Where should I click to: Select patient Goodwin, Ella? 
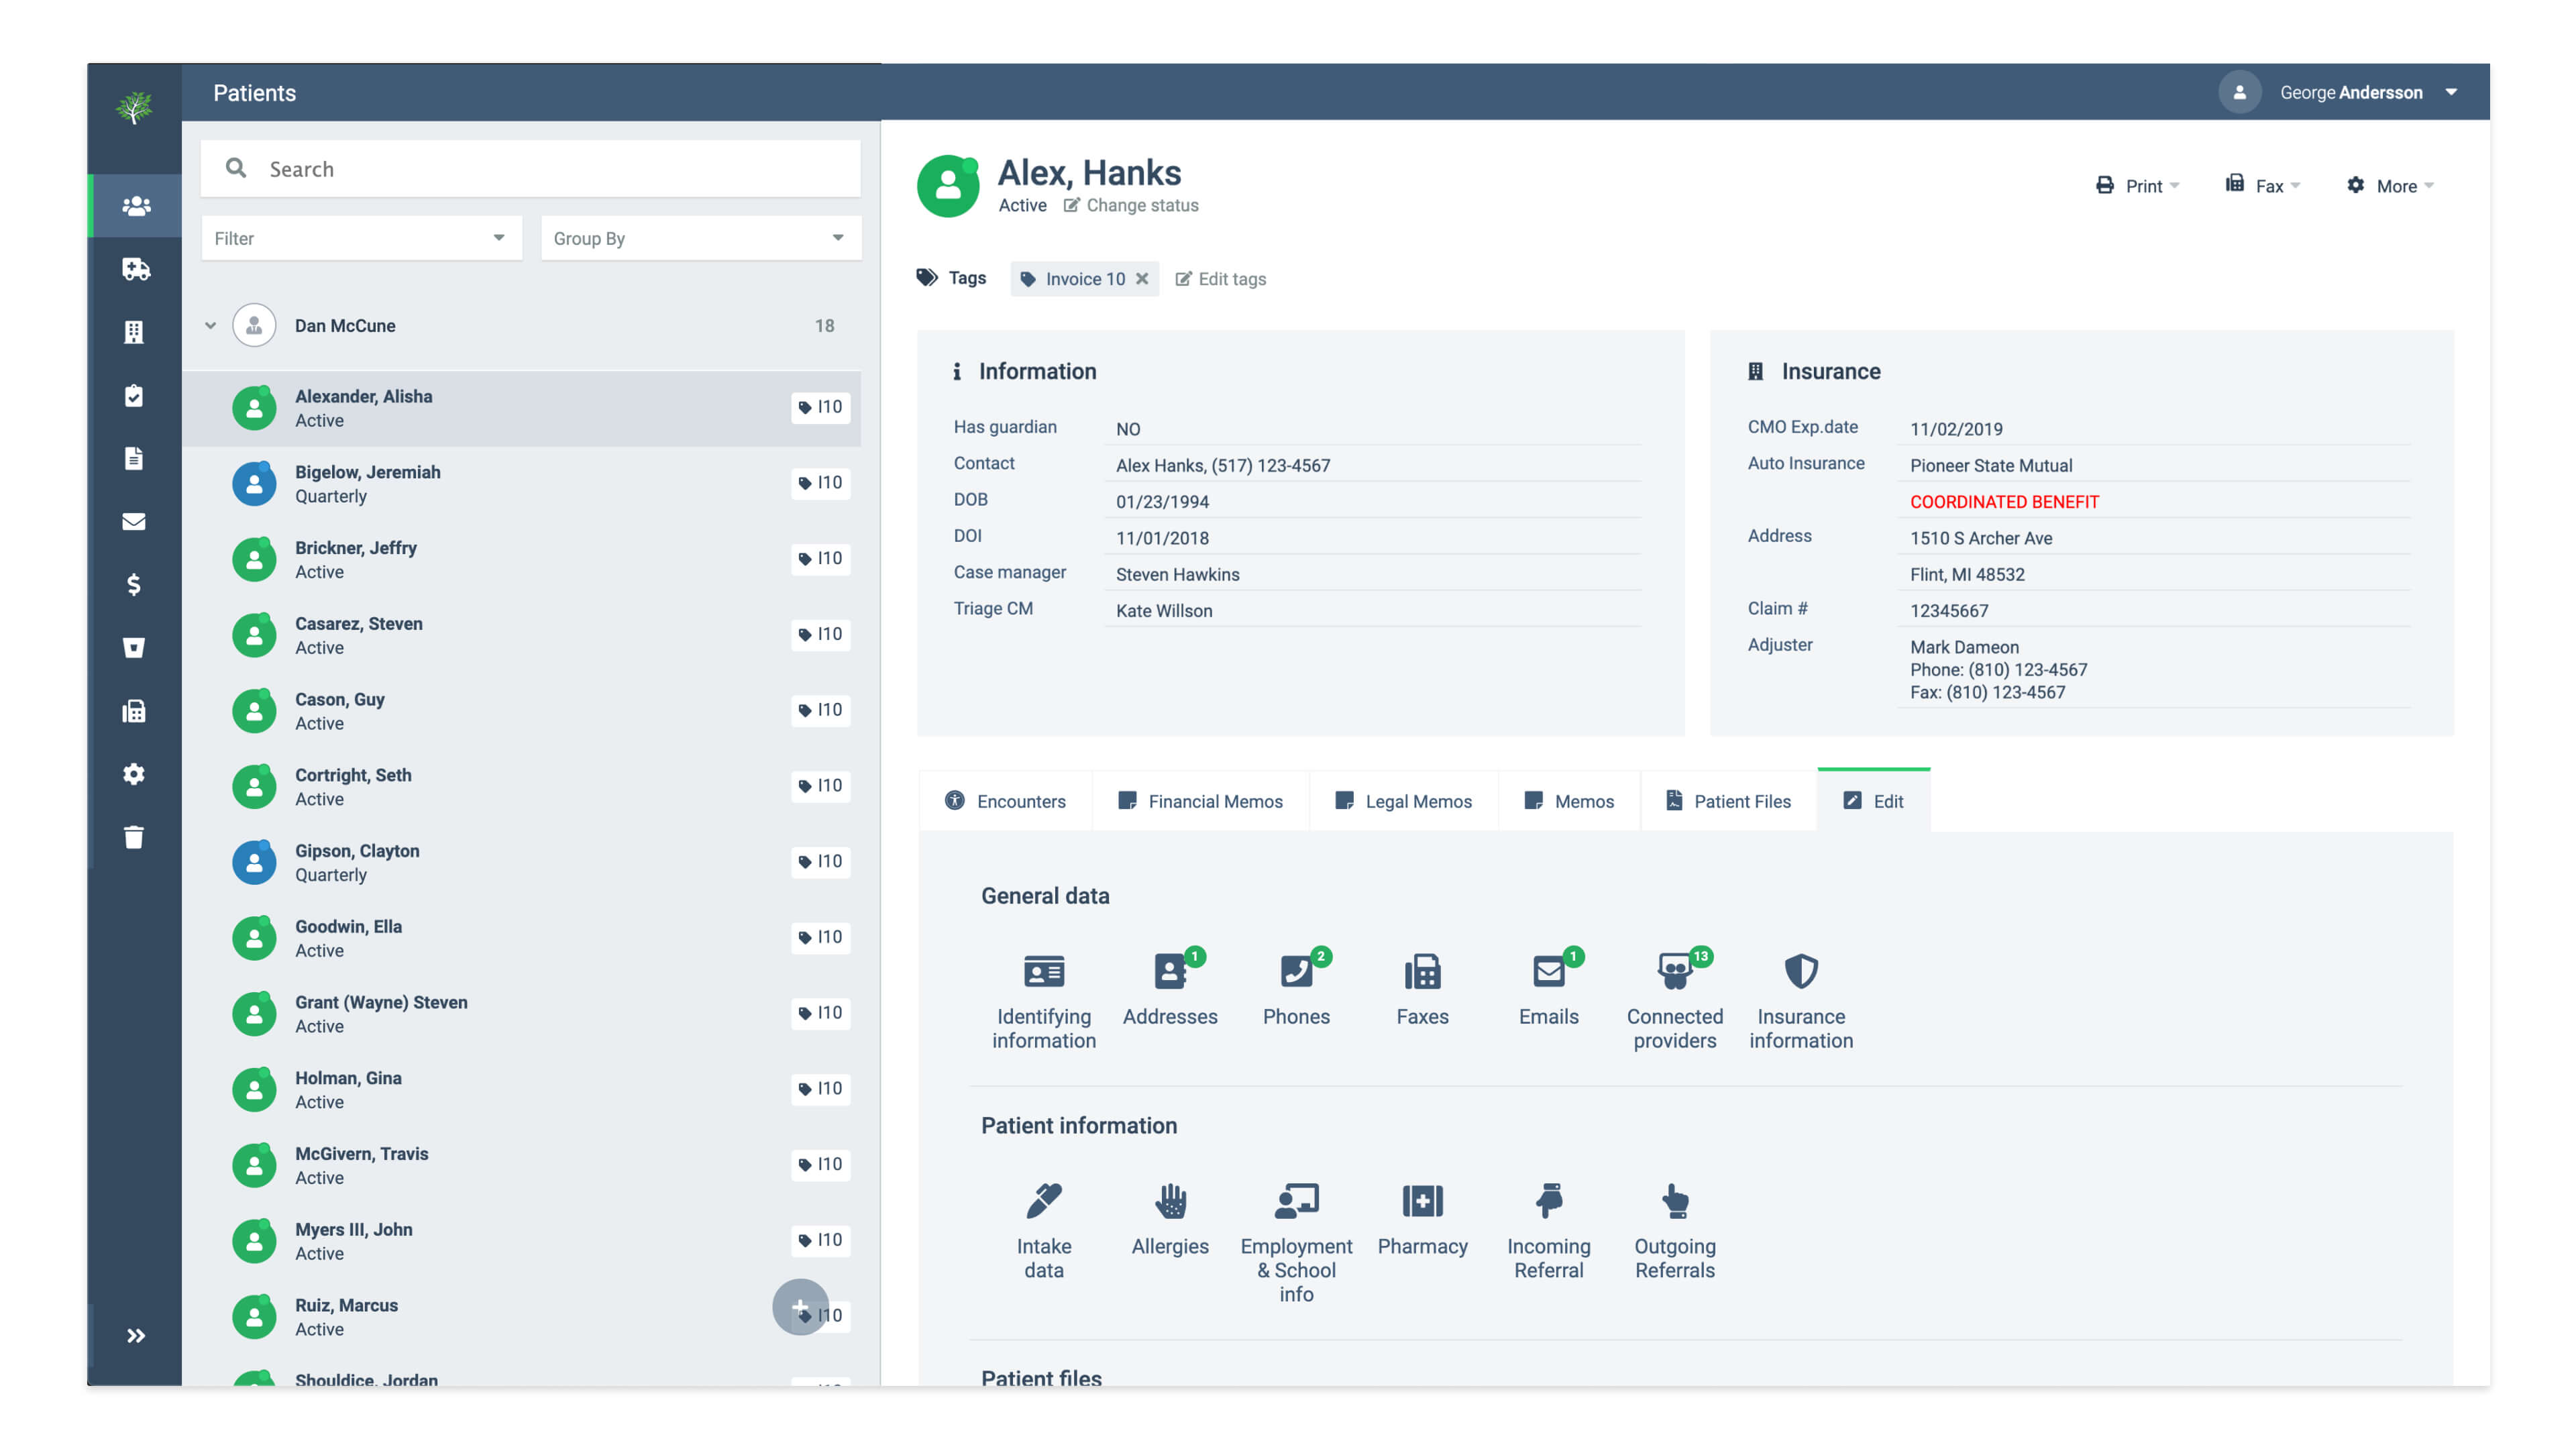[x=521, y=938]
